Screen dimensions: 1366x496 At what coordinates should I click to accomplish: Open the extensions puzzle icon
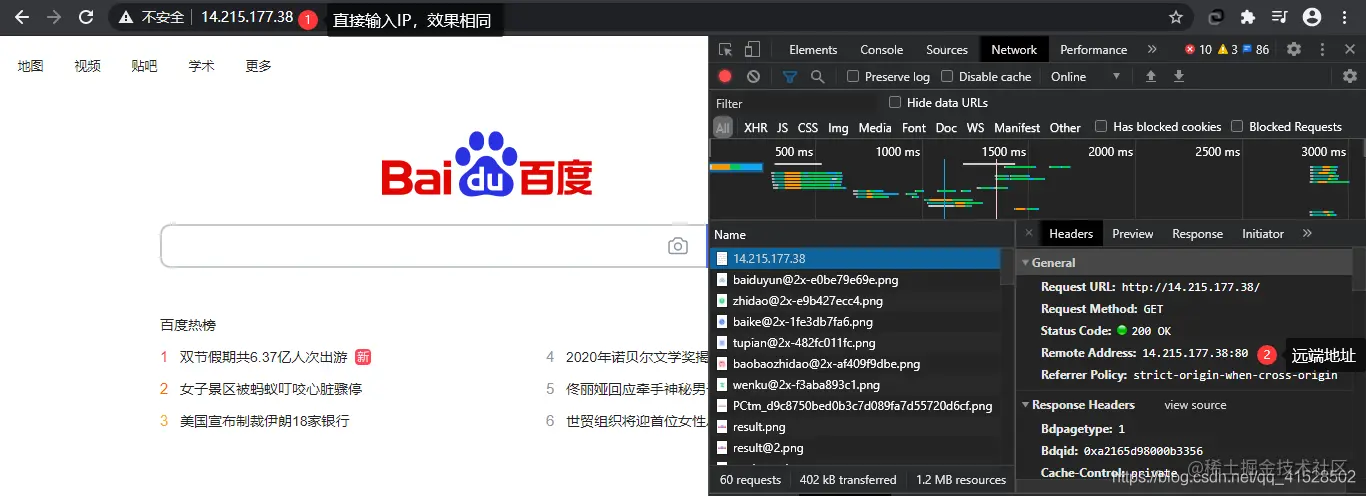click(1247, 17)
